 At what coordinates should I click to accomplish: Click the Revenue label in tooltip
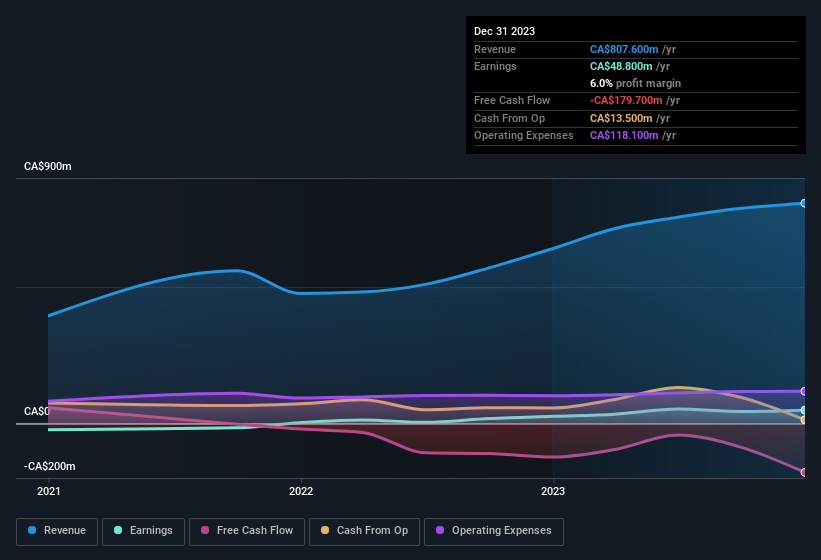click(x=495, y=49)
